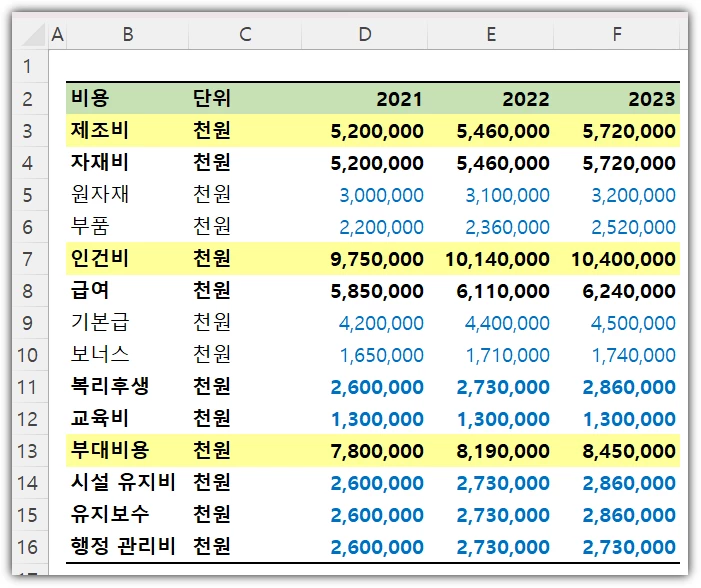Select row 2 header
Image resolution: width=701 pixels, height=588 pixels.
point(30,99)
